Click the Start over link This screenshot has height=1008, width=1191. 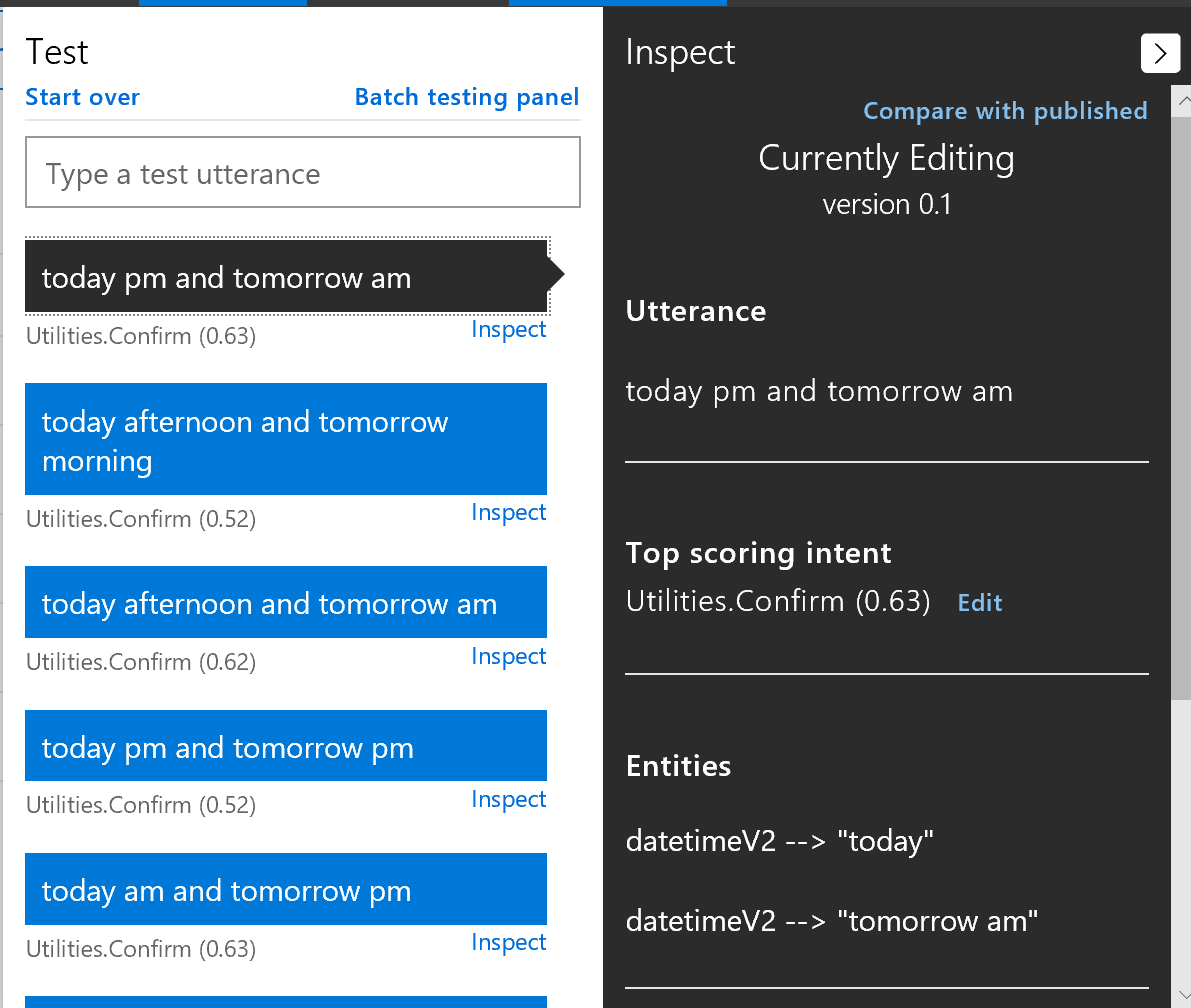[x=82, y=97]
